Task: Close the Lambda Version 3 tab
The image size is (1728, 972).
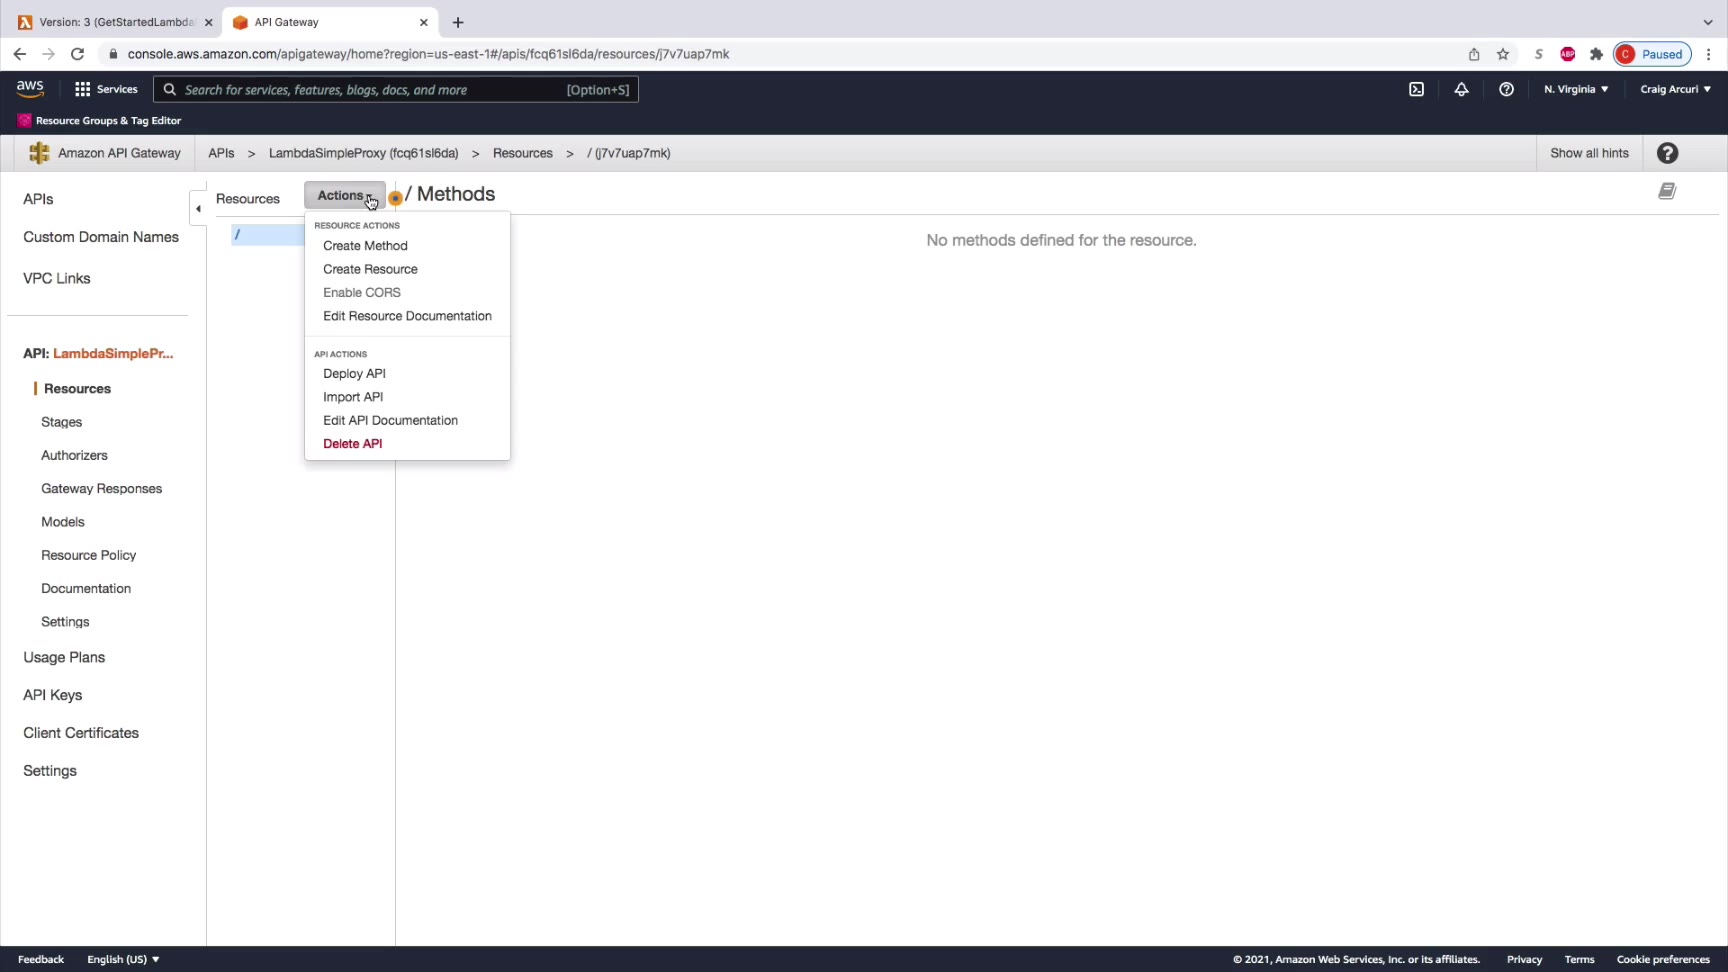Action: (x=208, y=22)
